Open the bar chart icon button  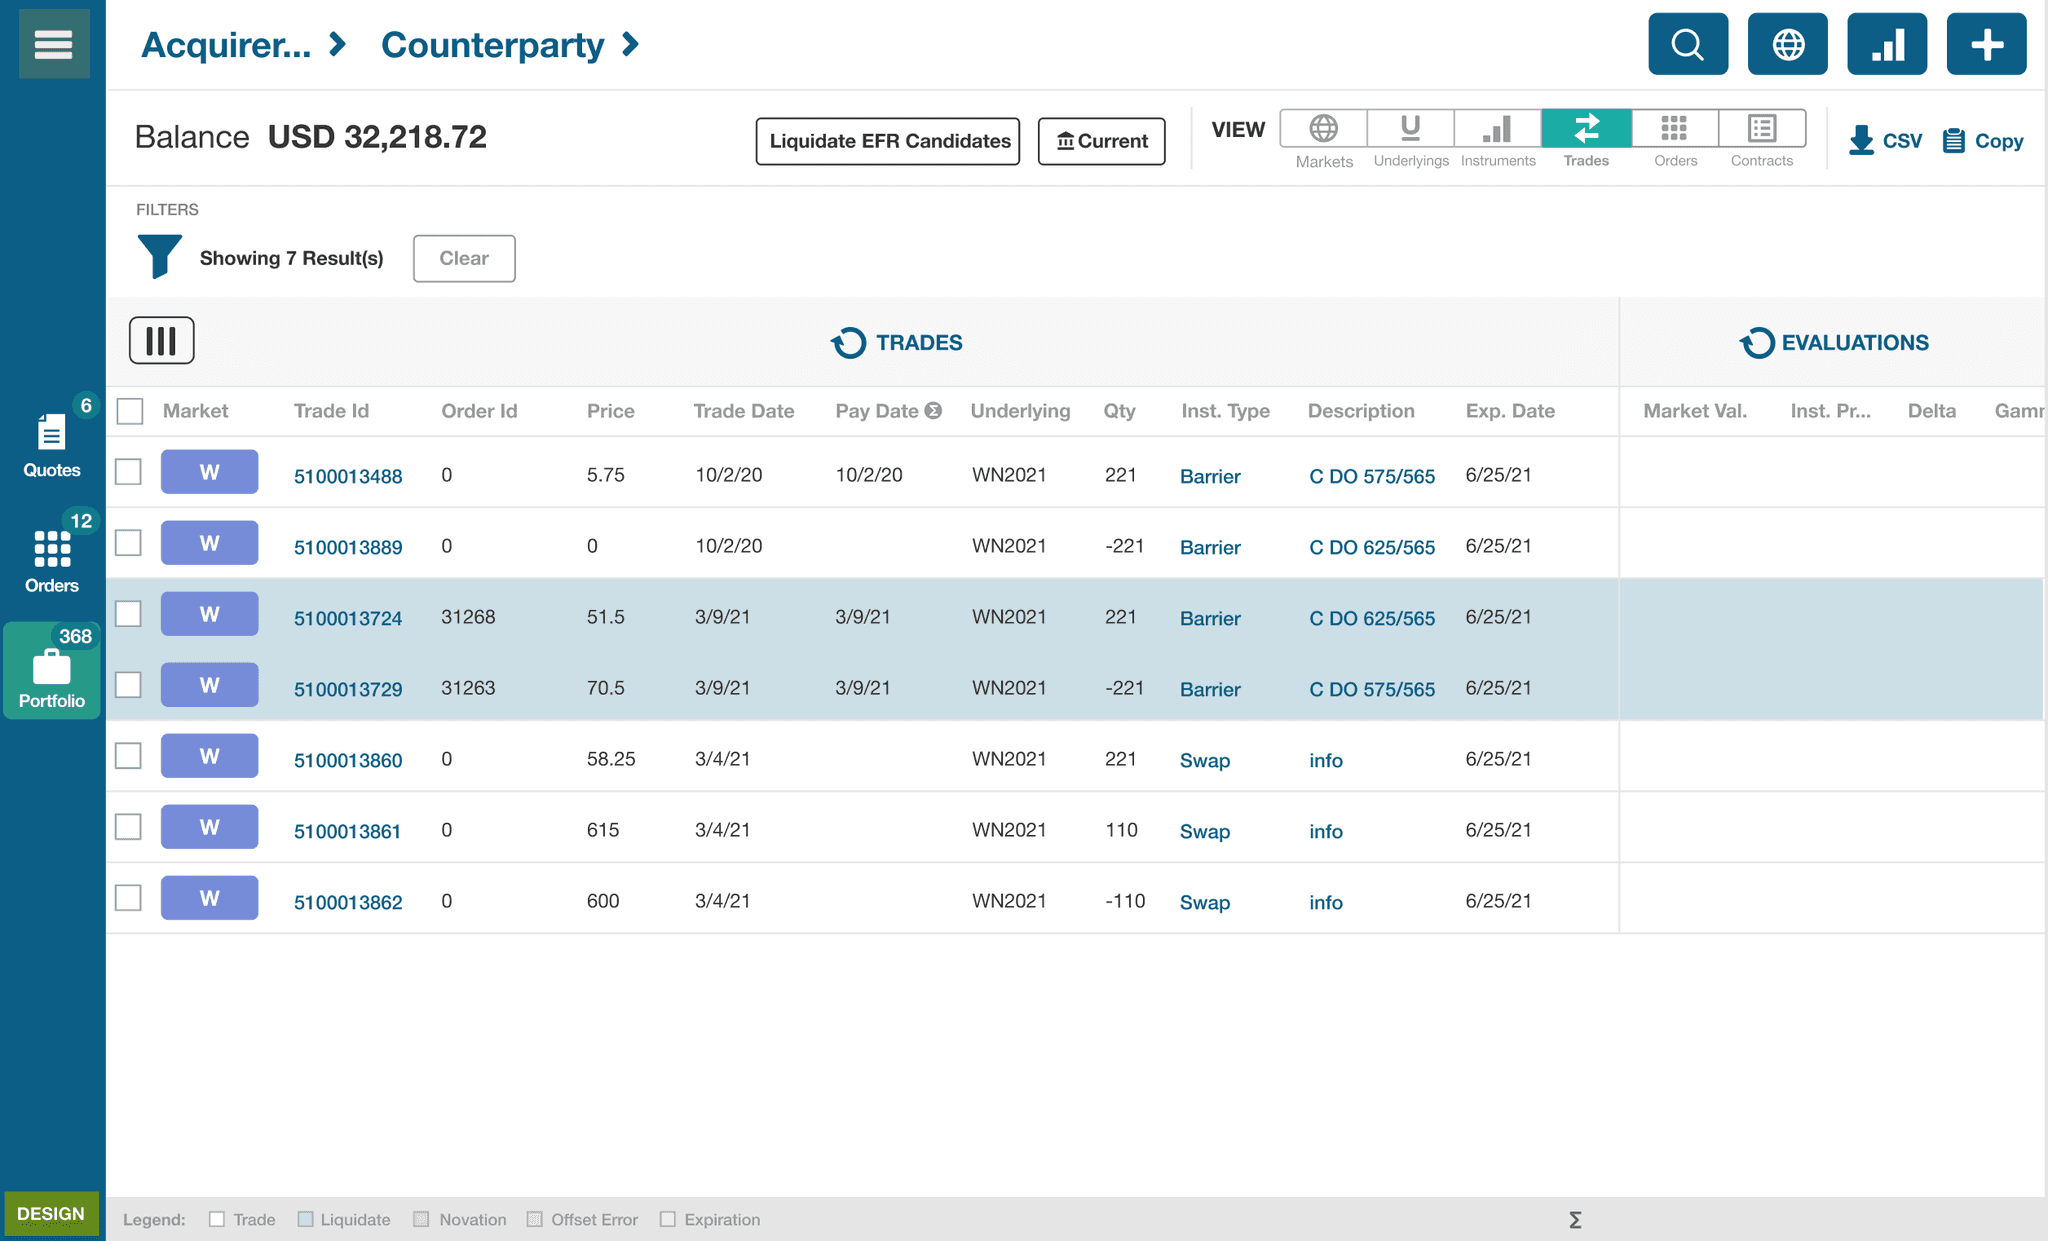pyautogui.click(x=1886, y=44)
